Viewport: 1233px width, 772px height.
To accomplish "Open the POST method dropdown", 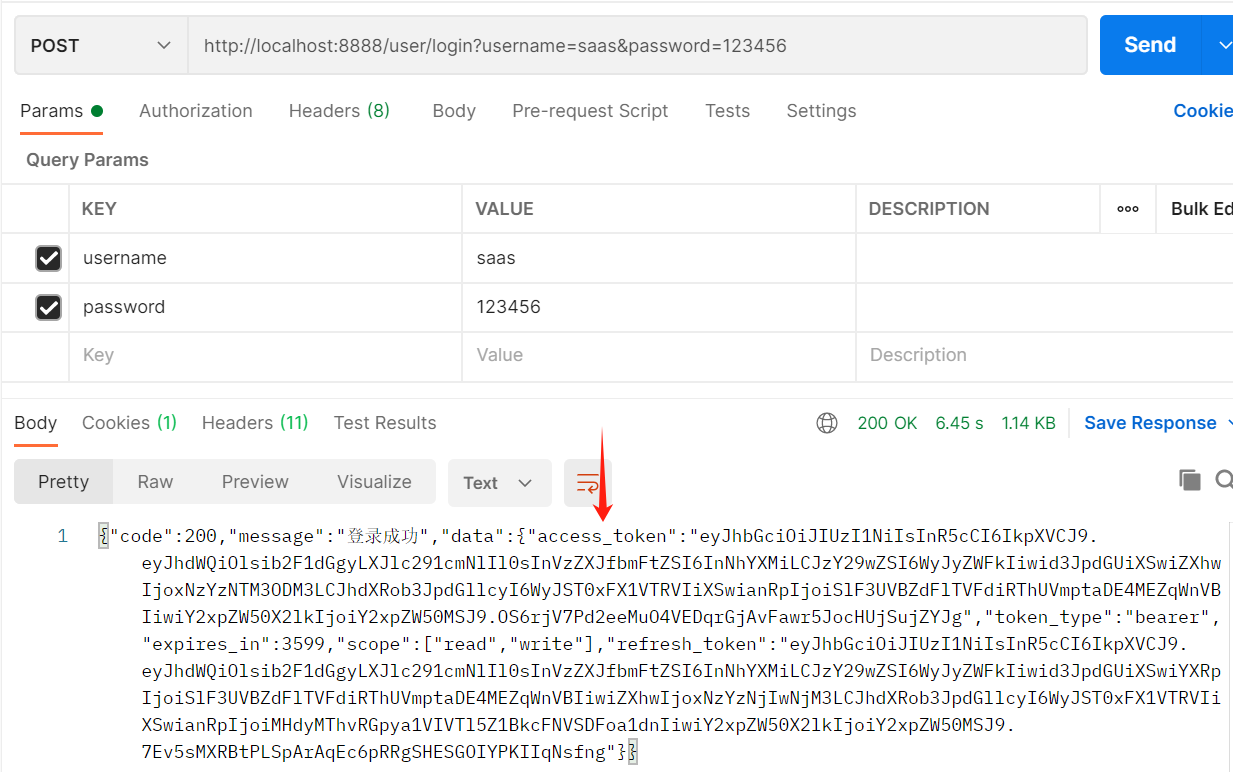I will 101,45.
